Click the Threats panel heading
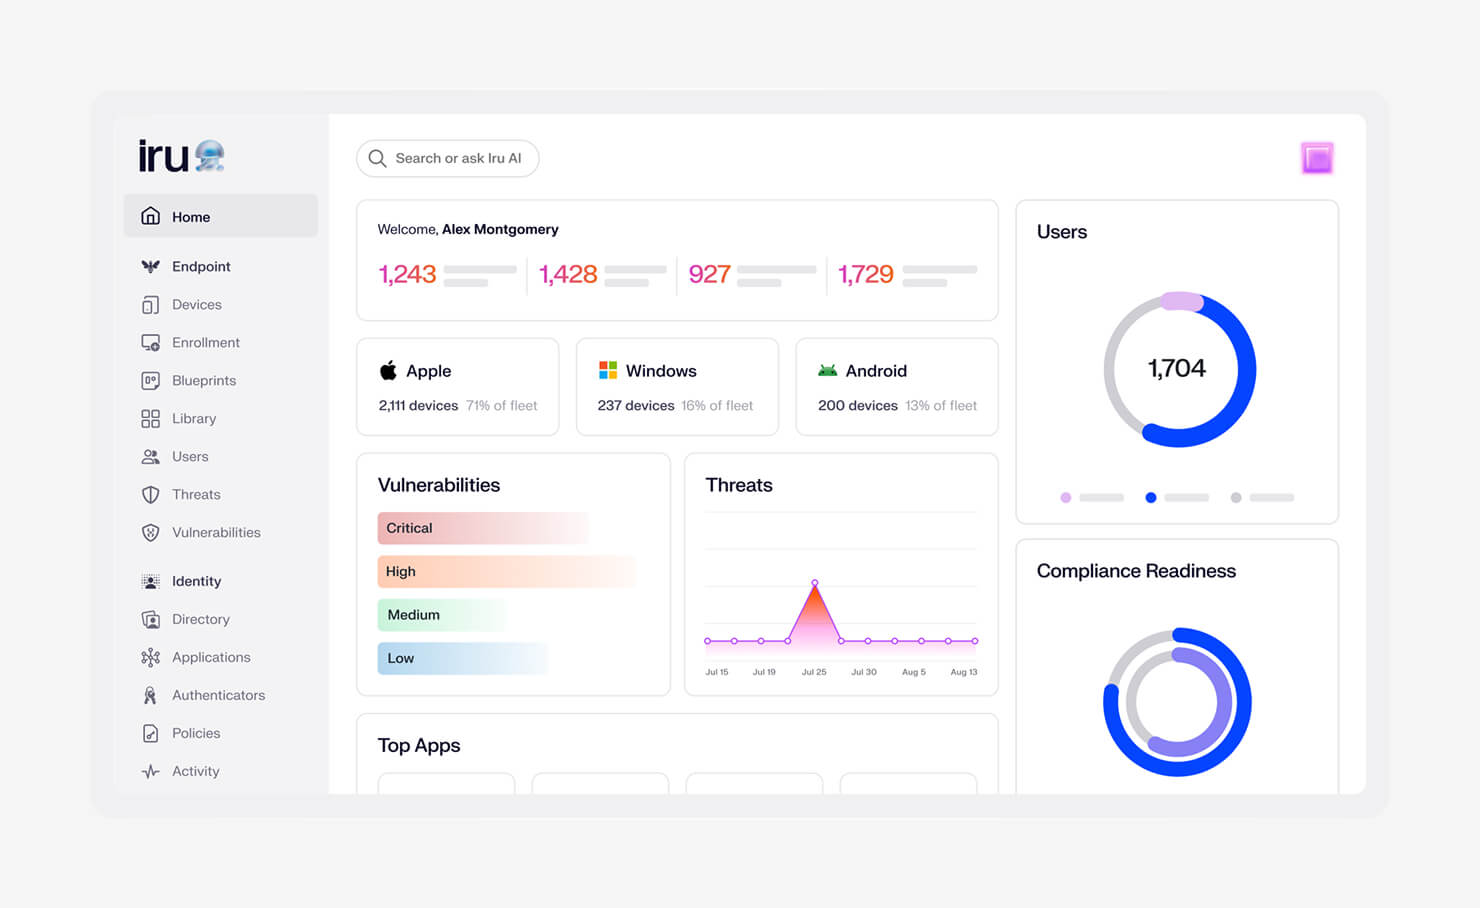1480x908 pixels. [x=739, y=485]
